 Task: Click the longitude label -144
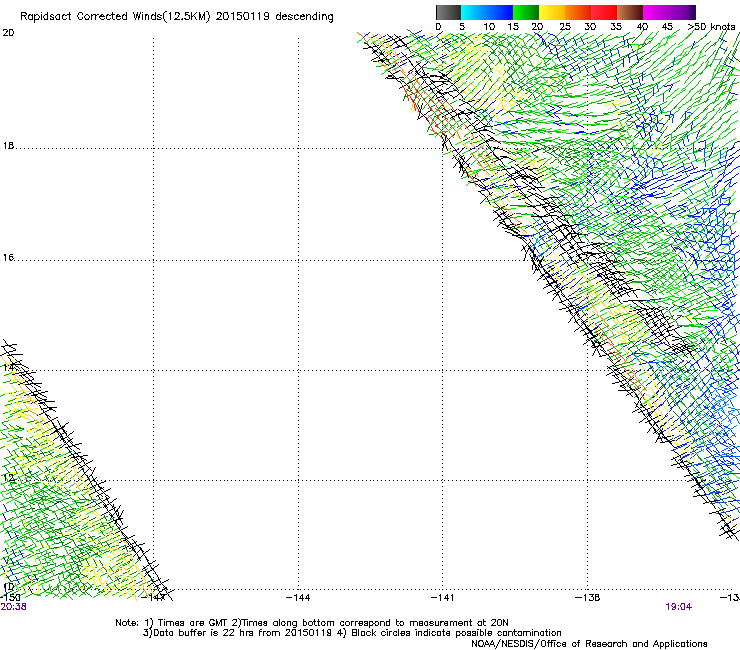tap(298, 598)
